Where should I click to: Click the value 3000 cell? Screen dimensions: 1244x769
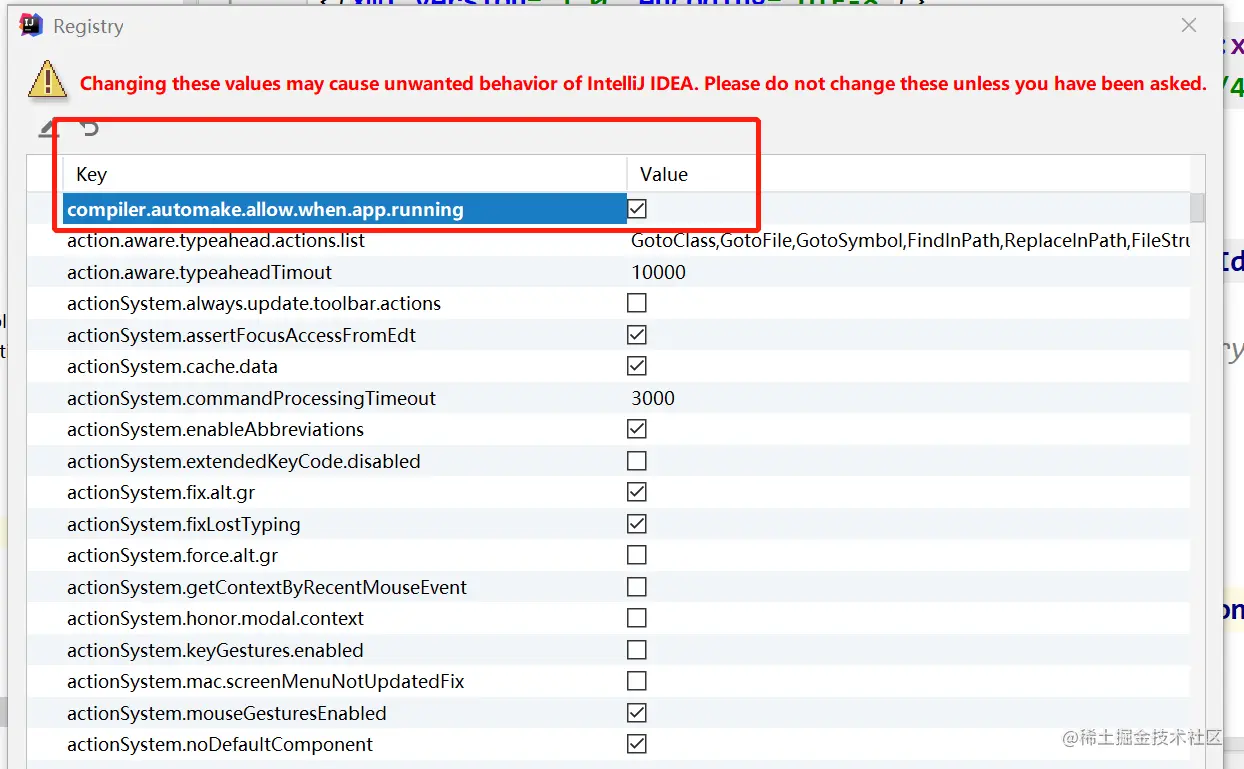[653, 398]
